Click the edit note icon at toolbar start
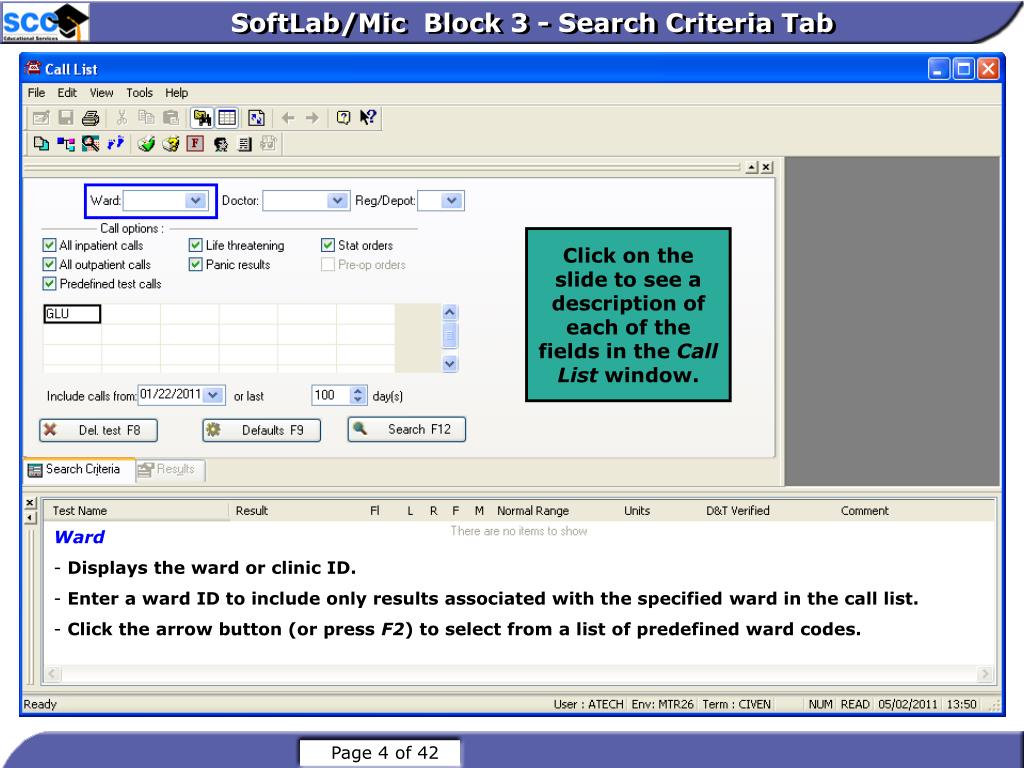This screenshot has height=768, width=1024. pyautogui.click(x=40, y=118)
